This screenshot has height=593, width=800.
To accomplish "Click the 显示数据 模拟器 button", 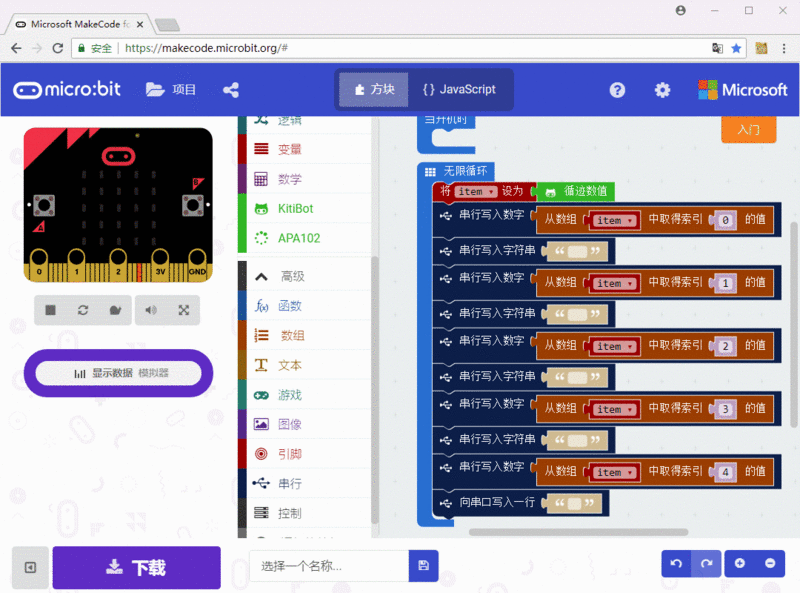I will 118,373.
